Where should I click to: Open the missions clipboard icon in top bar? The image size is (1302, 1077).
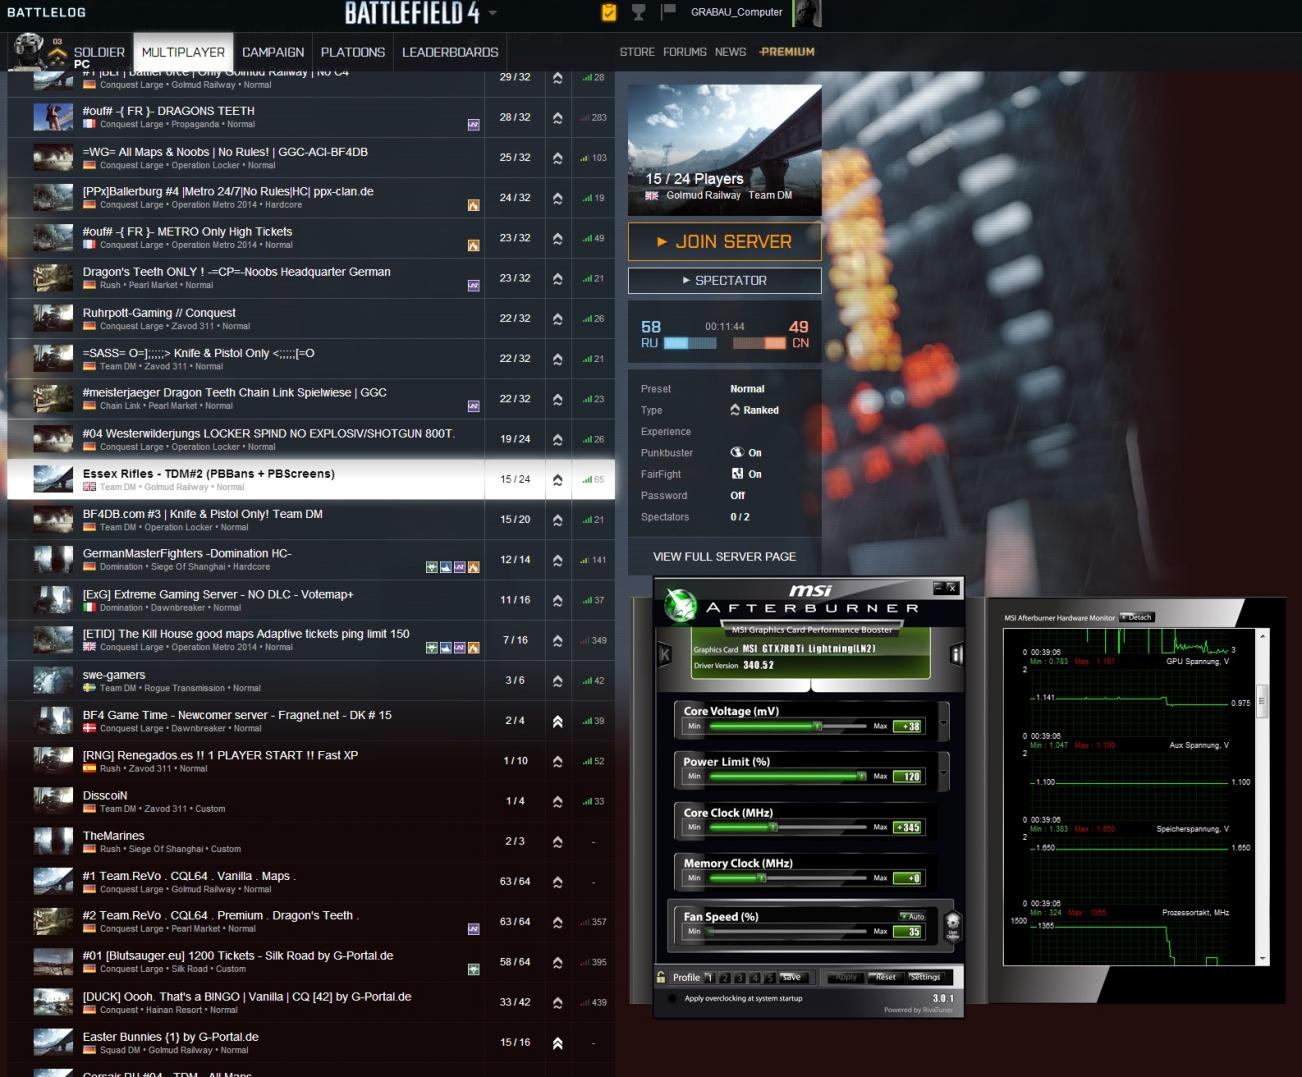pos(609,12)
